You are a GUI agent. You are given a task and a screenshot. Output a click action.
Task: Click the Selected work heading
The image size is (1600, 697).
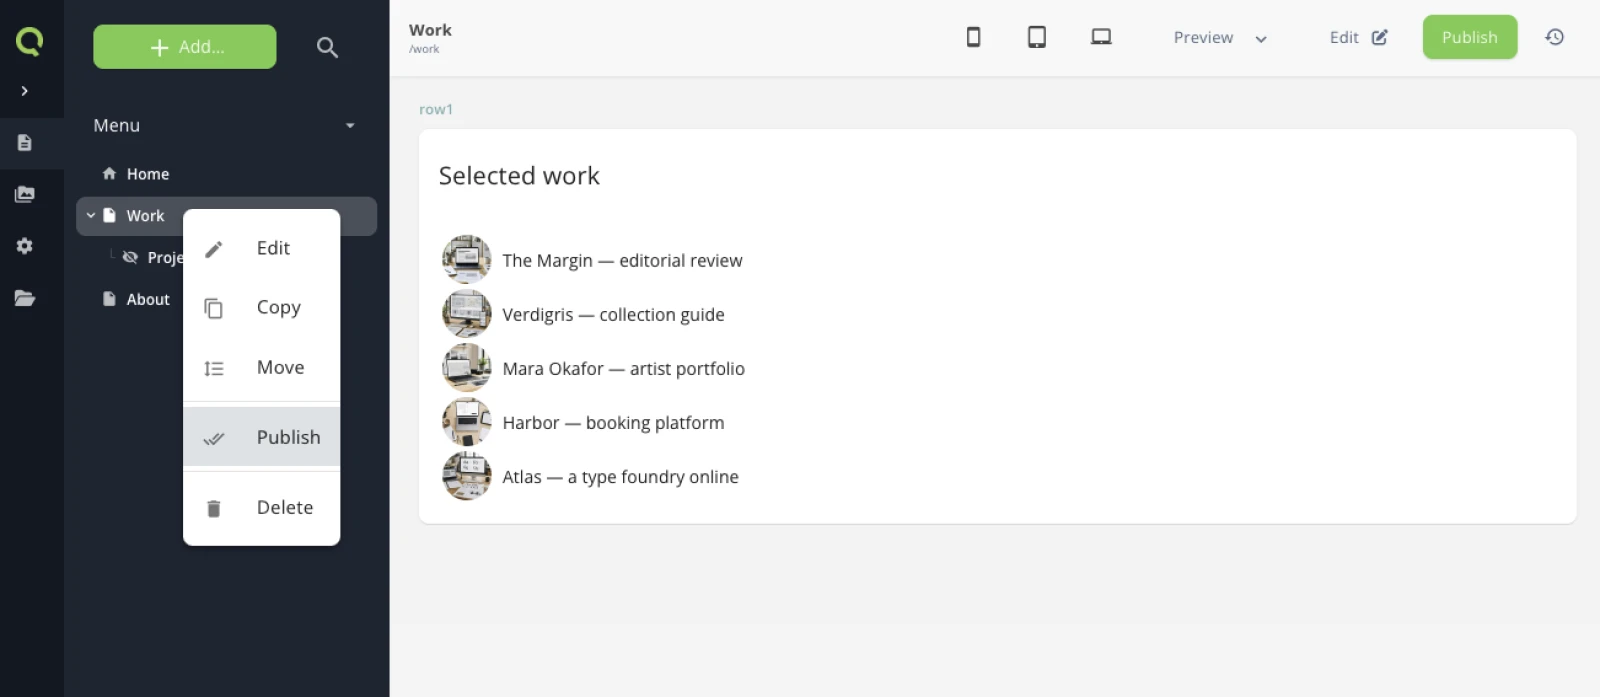click(x=519, y=176)
